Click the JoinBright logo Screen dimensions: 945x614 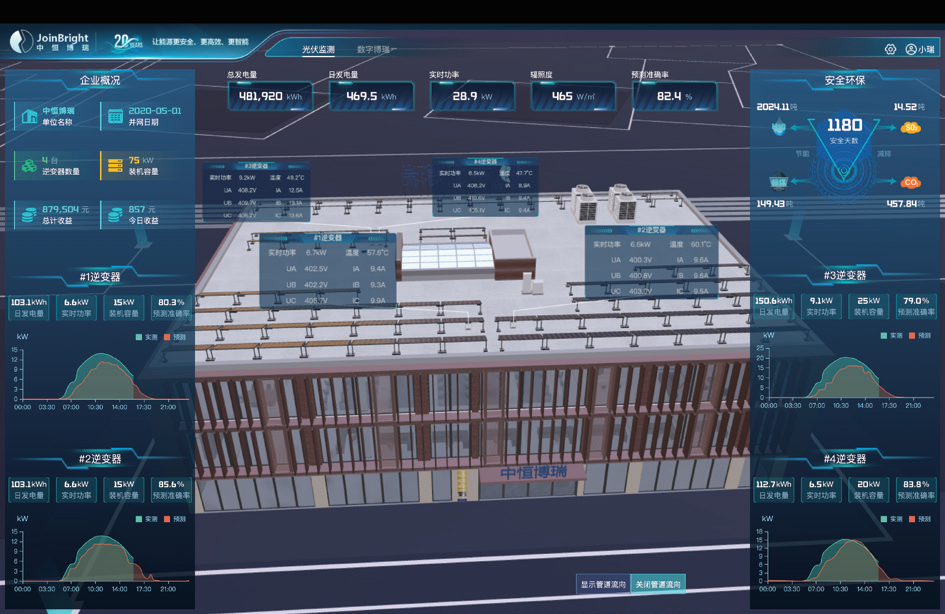coord(50,42)
